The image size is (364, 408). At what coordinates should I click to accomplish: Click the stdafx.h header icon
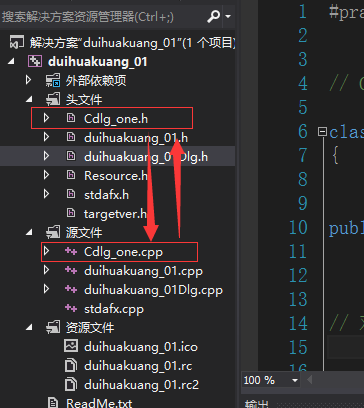pos(71,194)
